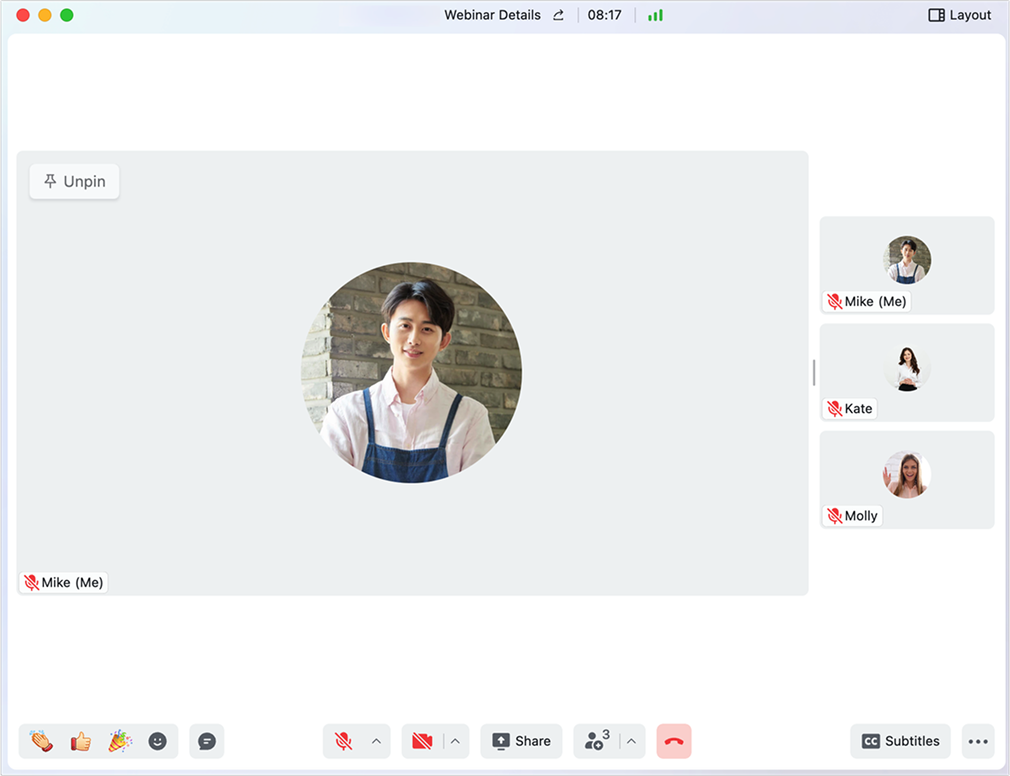Click Kate's muted mic icon
This screenshot has width=1010, height=776.
[x=835, y=409]
